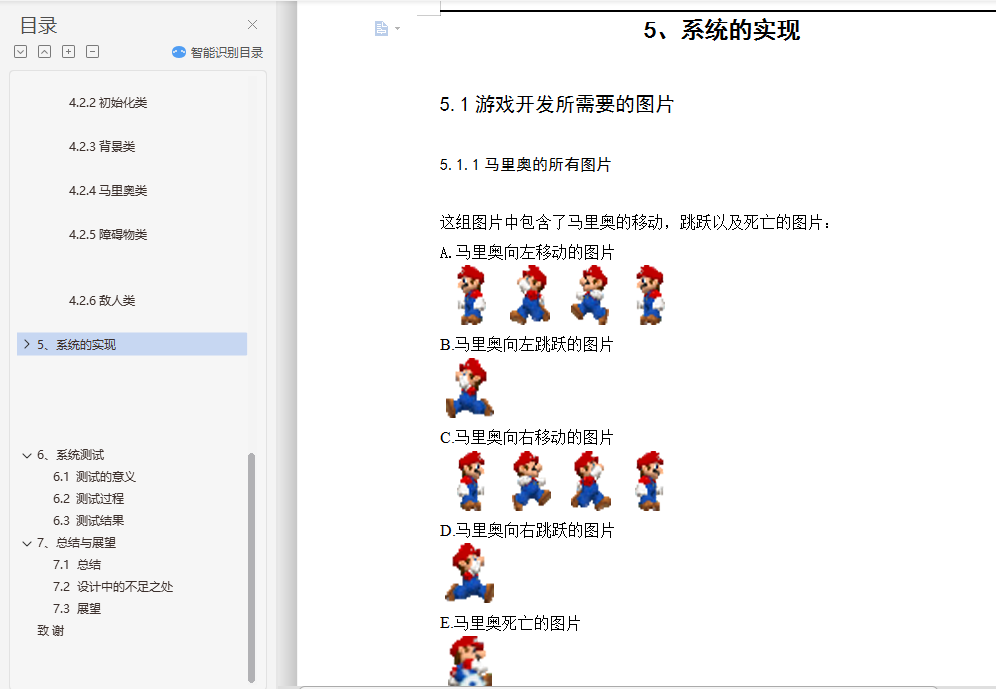Click the minus icon to demote heading level
The width and height of the screenshot is (996, 689).
coord(93,51)
